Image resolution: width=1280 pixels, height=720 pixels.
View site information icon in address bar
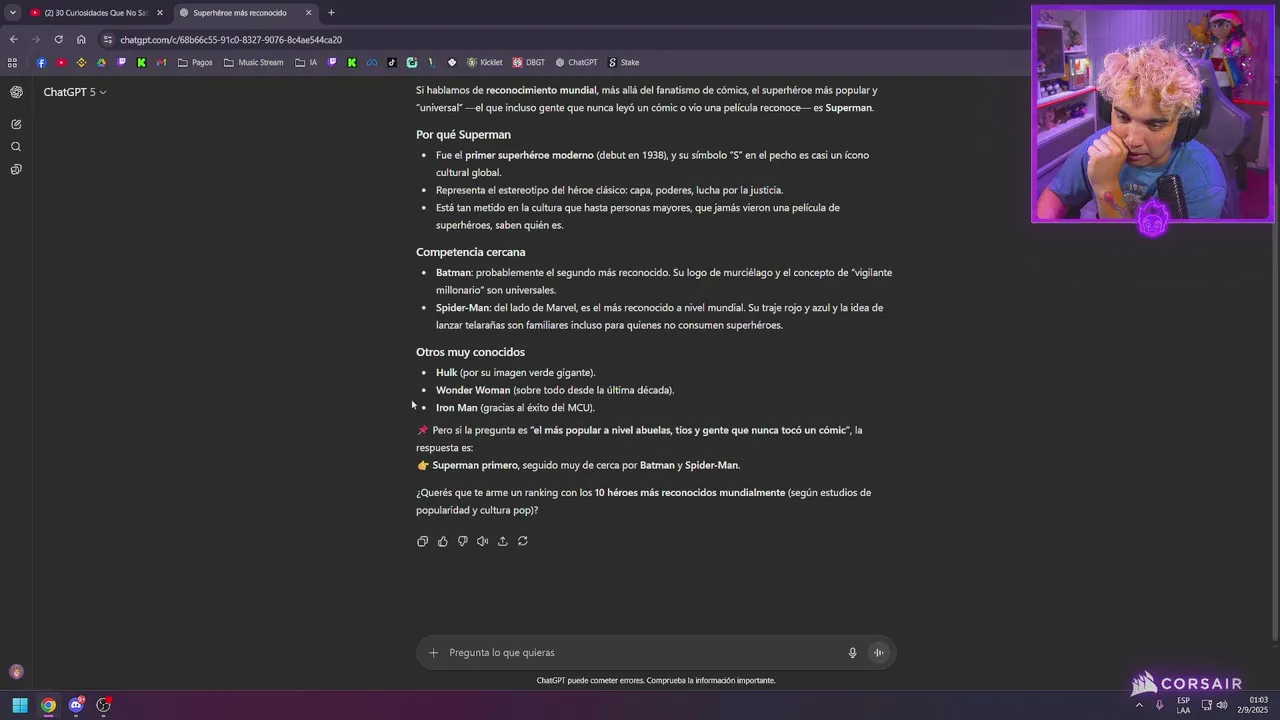[108, 40]
